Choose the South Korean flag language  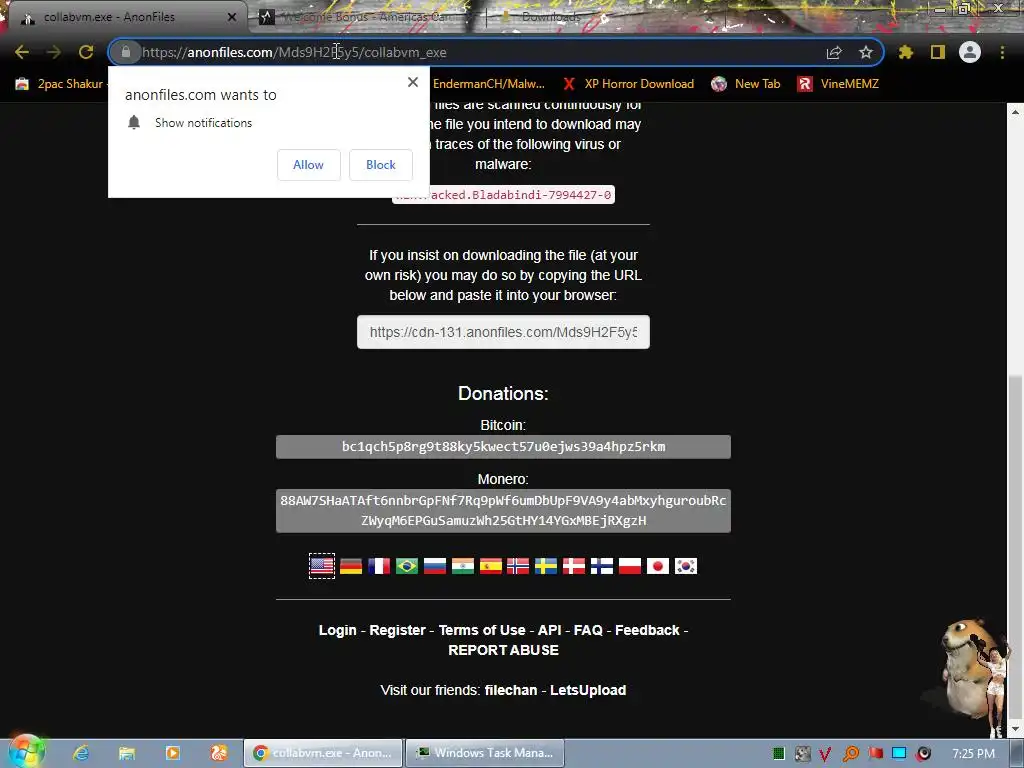[x=686, y=566]
